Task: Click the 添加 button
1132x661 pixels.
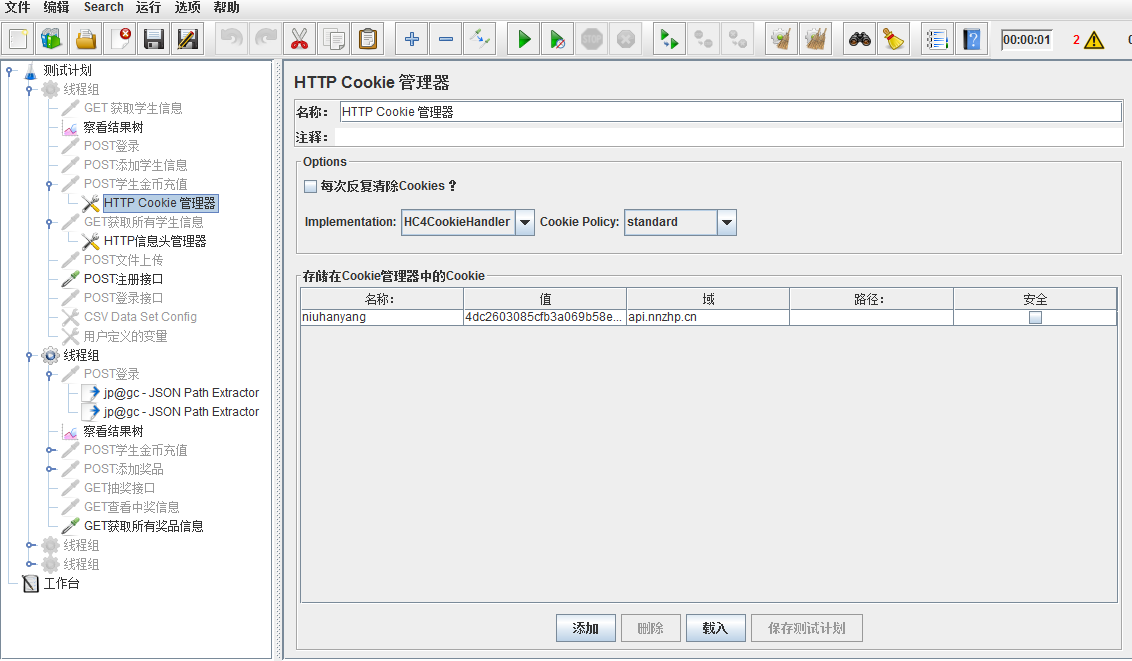Action: [585, 628]
